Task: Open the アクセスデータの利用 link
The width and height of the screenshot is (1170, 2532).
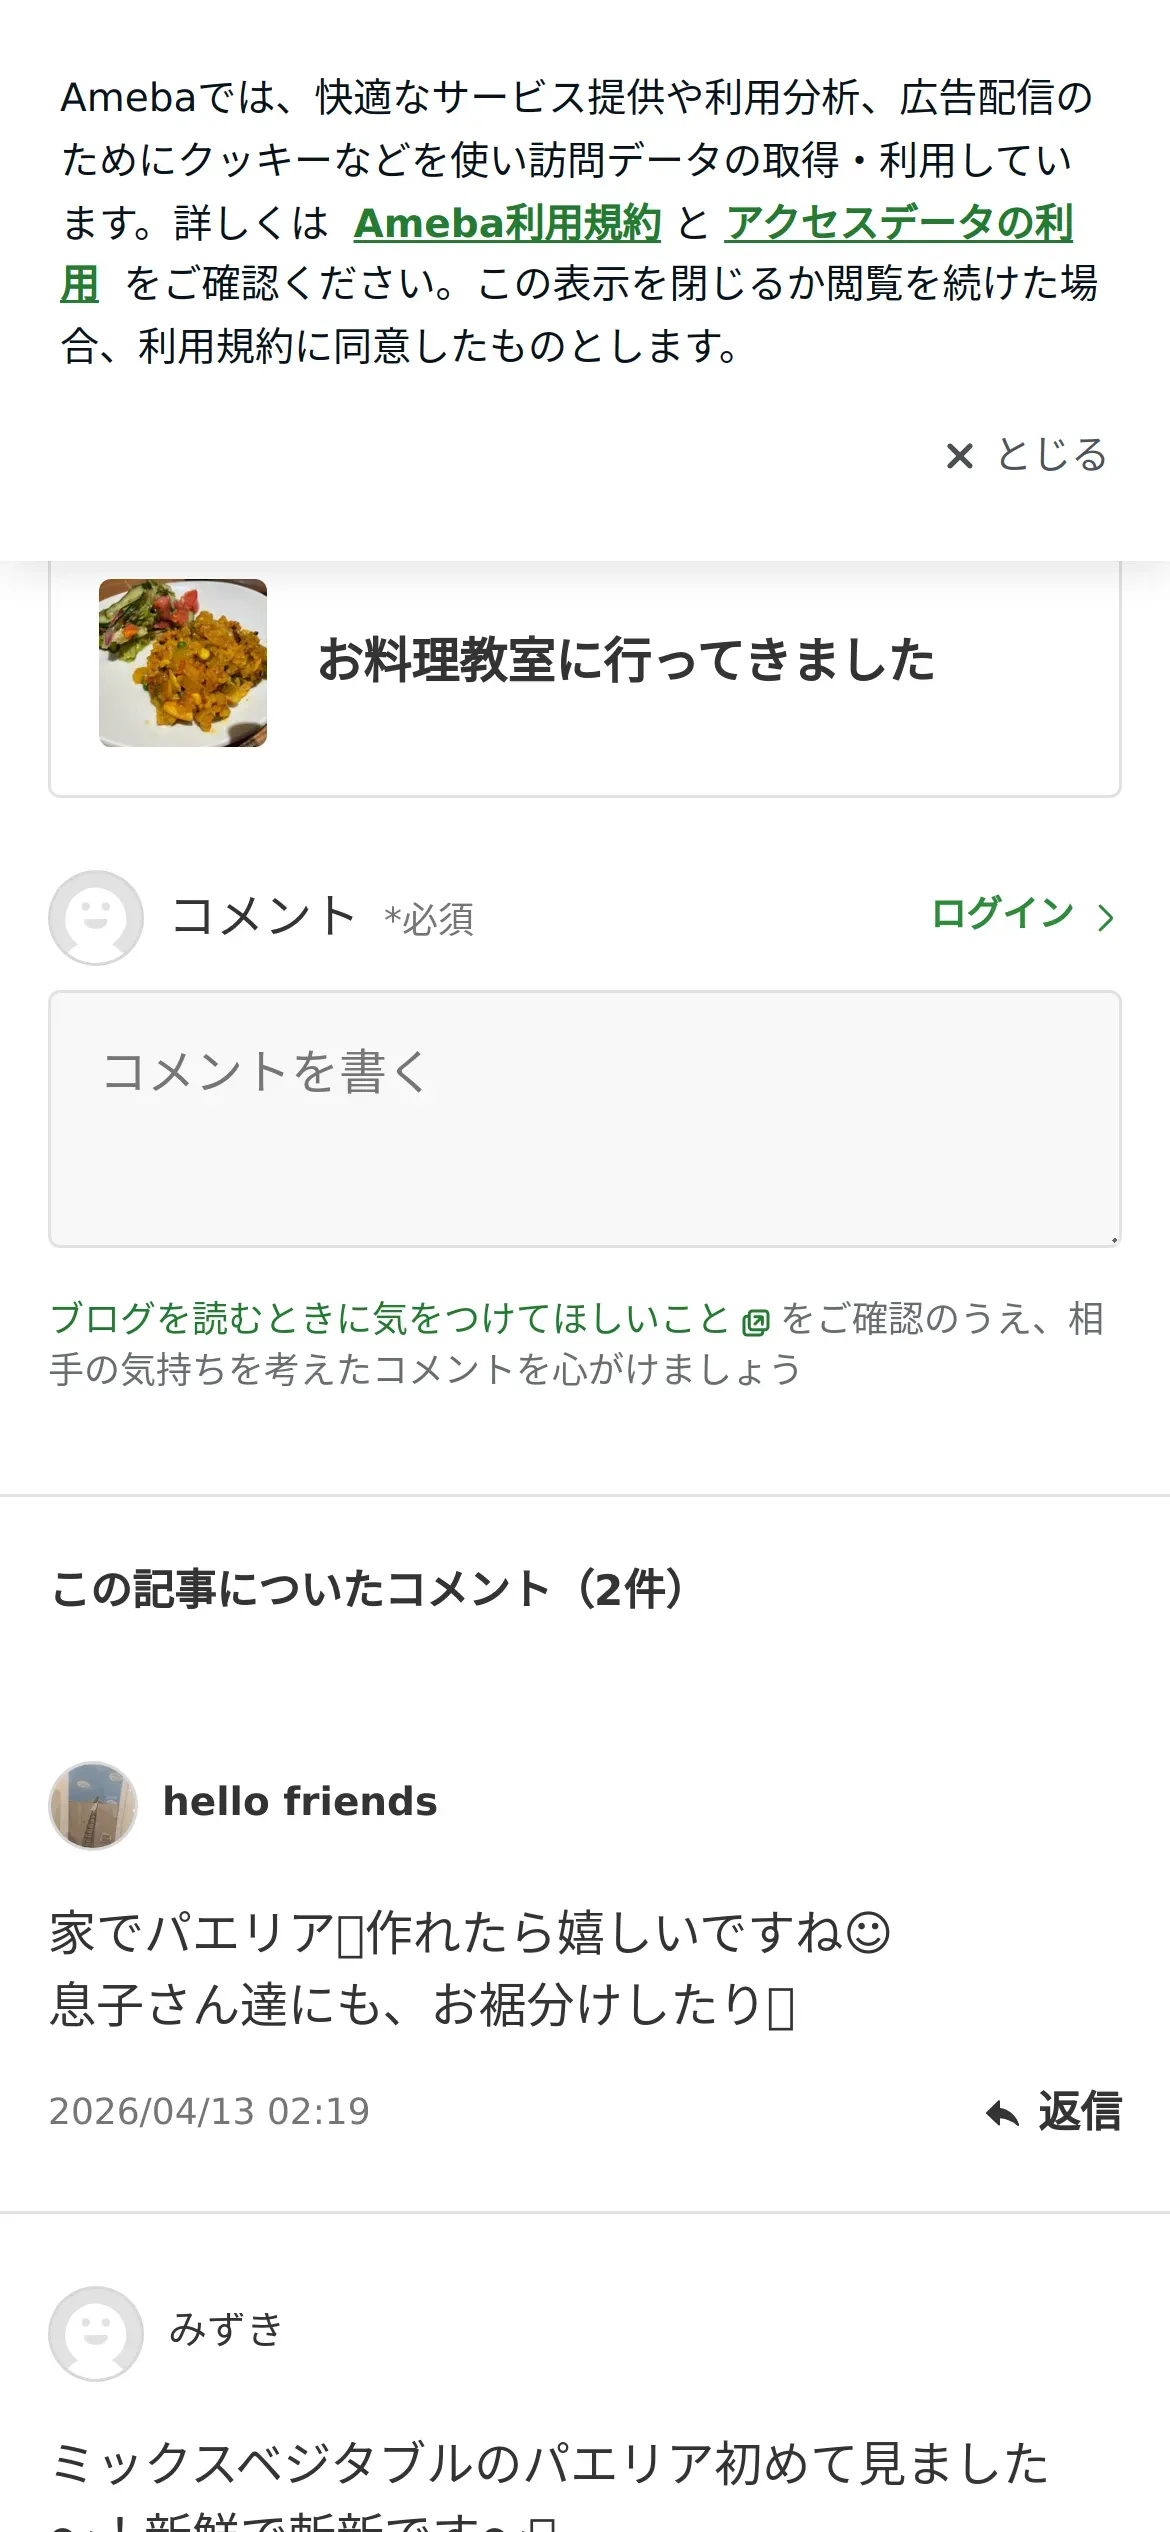Action: tap(898, 222)
